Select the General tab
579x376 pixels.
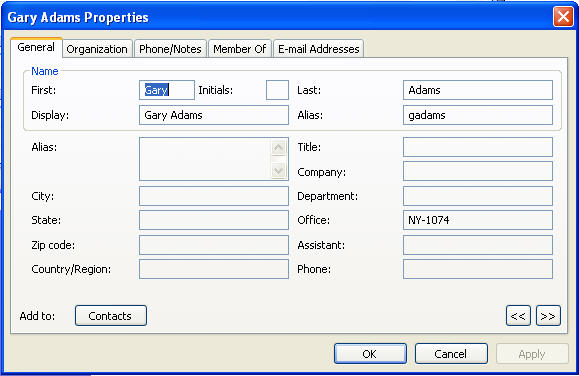click(36, 47)
